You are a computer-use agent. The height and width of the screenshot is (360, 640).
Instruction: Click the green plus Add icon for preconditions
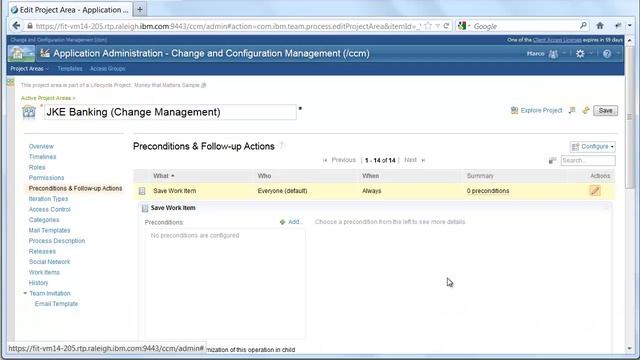pyautogui.click(x=282, y=222)
